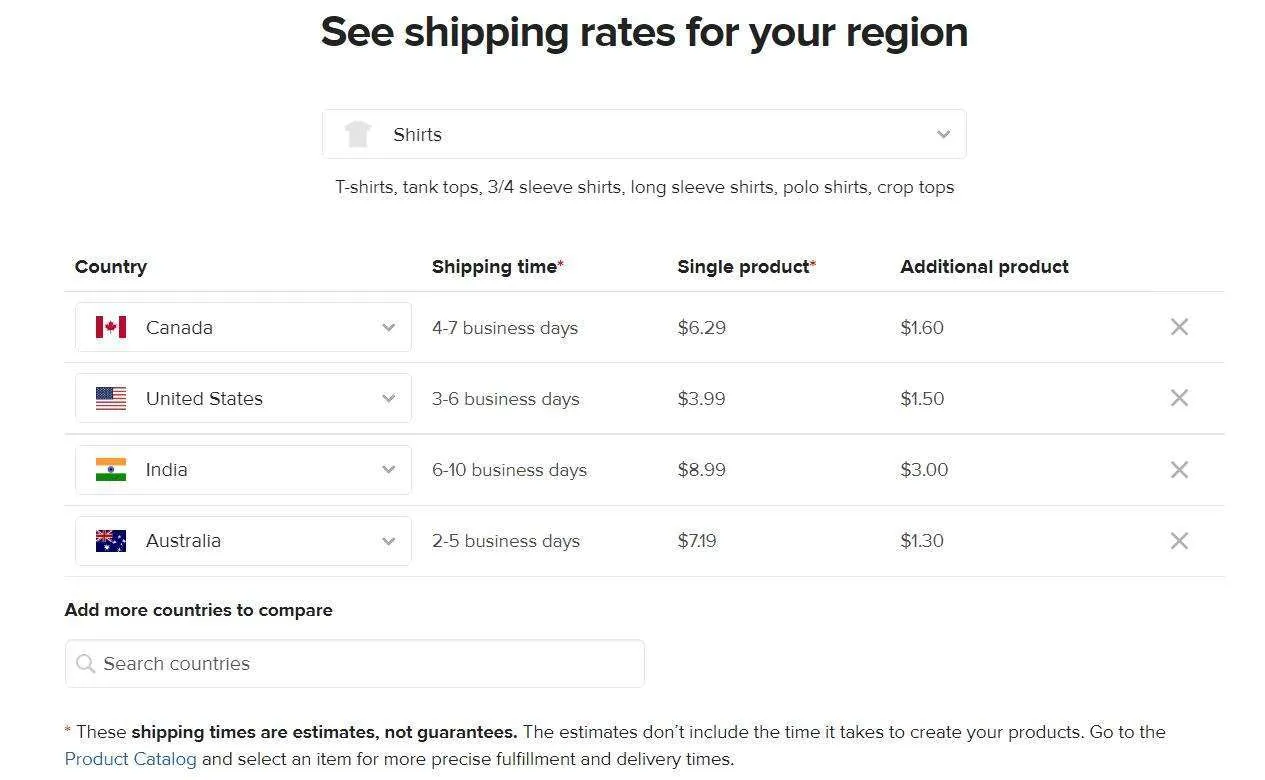Click the shirt icon in product selector
The width and height of the screenshot is (1265, 780).
pos(357,134)
